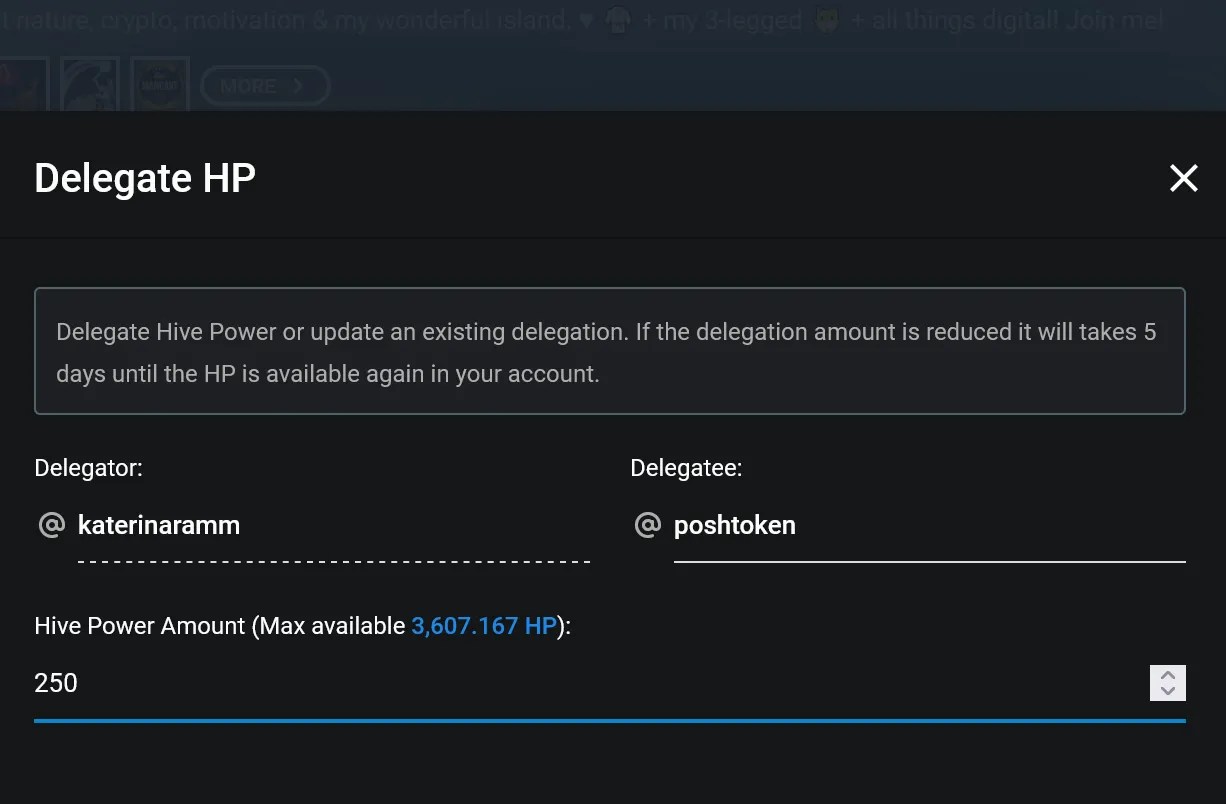
Task: Close the Delegate HP dialog
Action: coord(1183,178)
